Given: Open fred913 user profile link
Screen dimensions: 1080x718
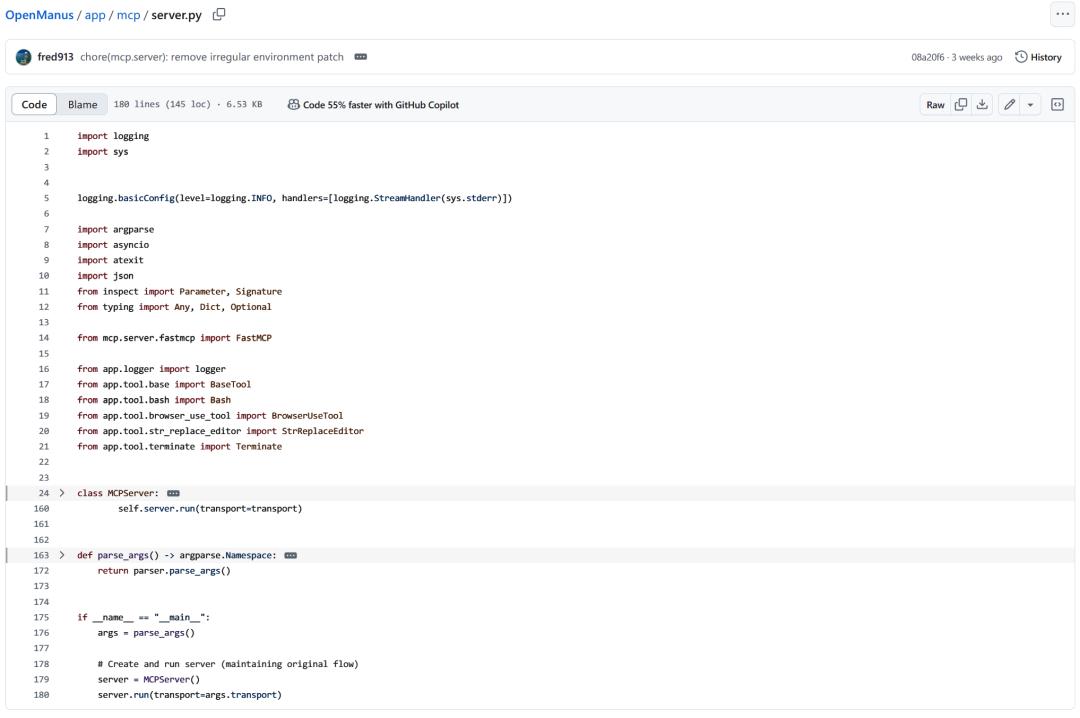Looking at the screenshot, I should [x=55, y=57].
